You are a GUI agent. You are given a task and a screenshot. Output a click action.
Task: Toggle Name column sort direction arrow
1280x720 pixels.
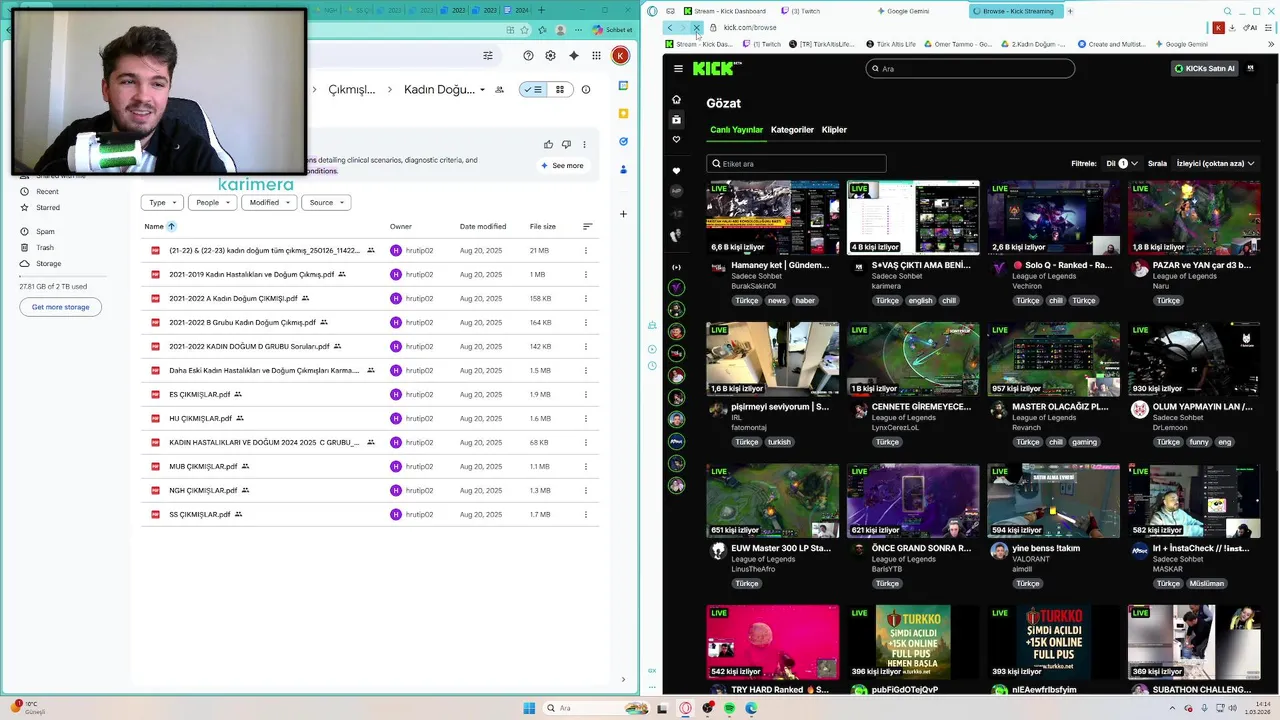coord(171,226)
